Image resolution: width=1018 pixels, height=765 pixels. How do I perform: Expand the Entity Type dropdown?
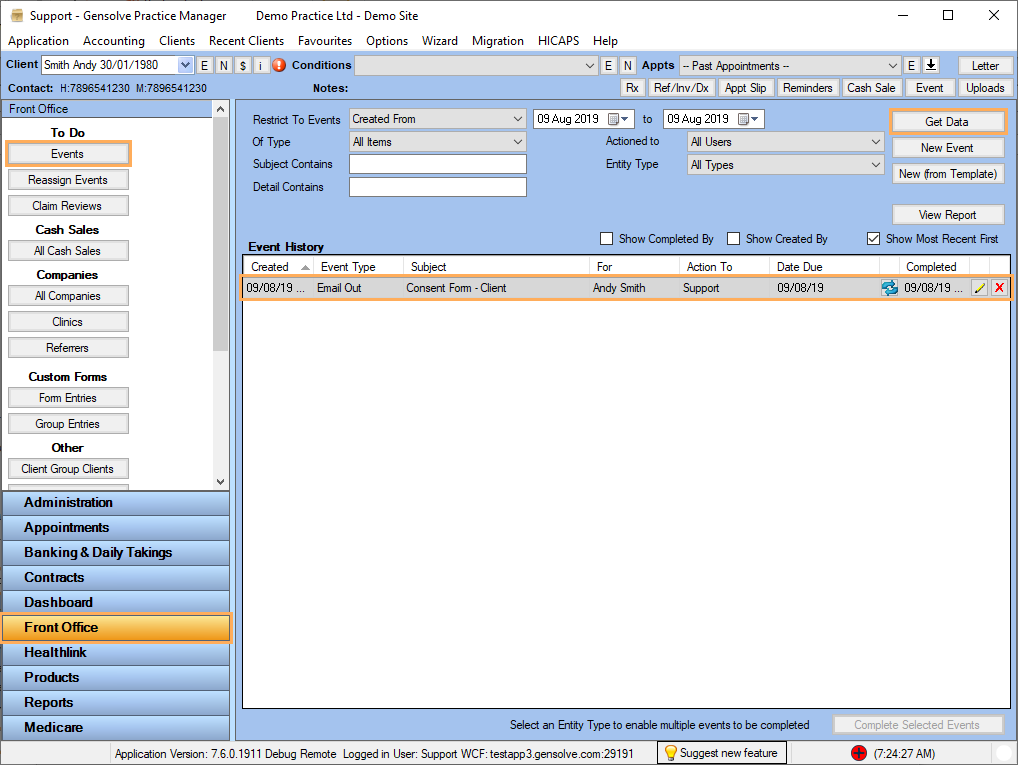click(785, 165)
